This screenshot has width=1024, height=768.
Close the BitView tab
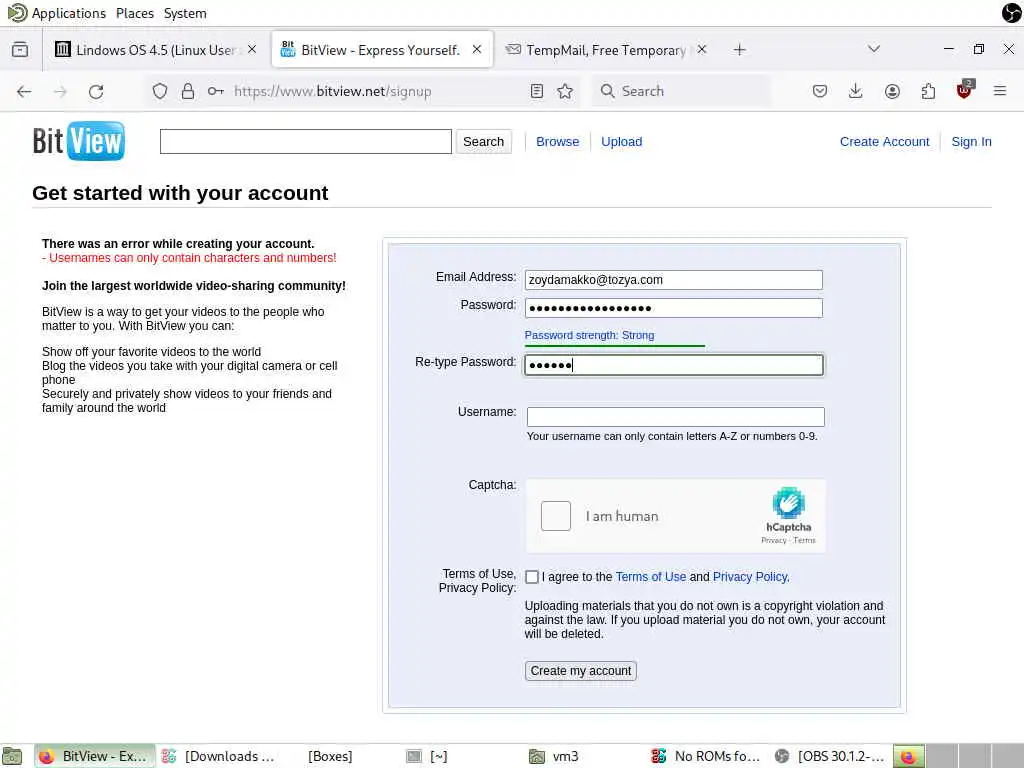[x=477, y=50]
